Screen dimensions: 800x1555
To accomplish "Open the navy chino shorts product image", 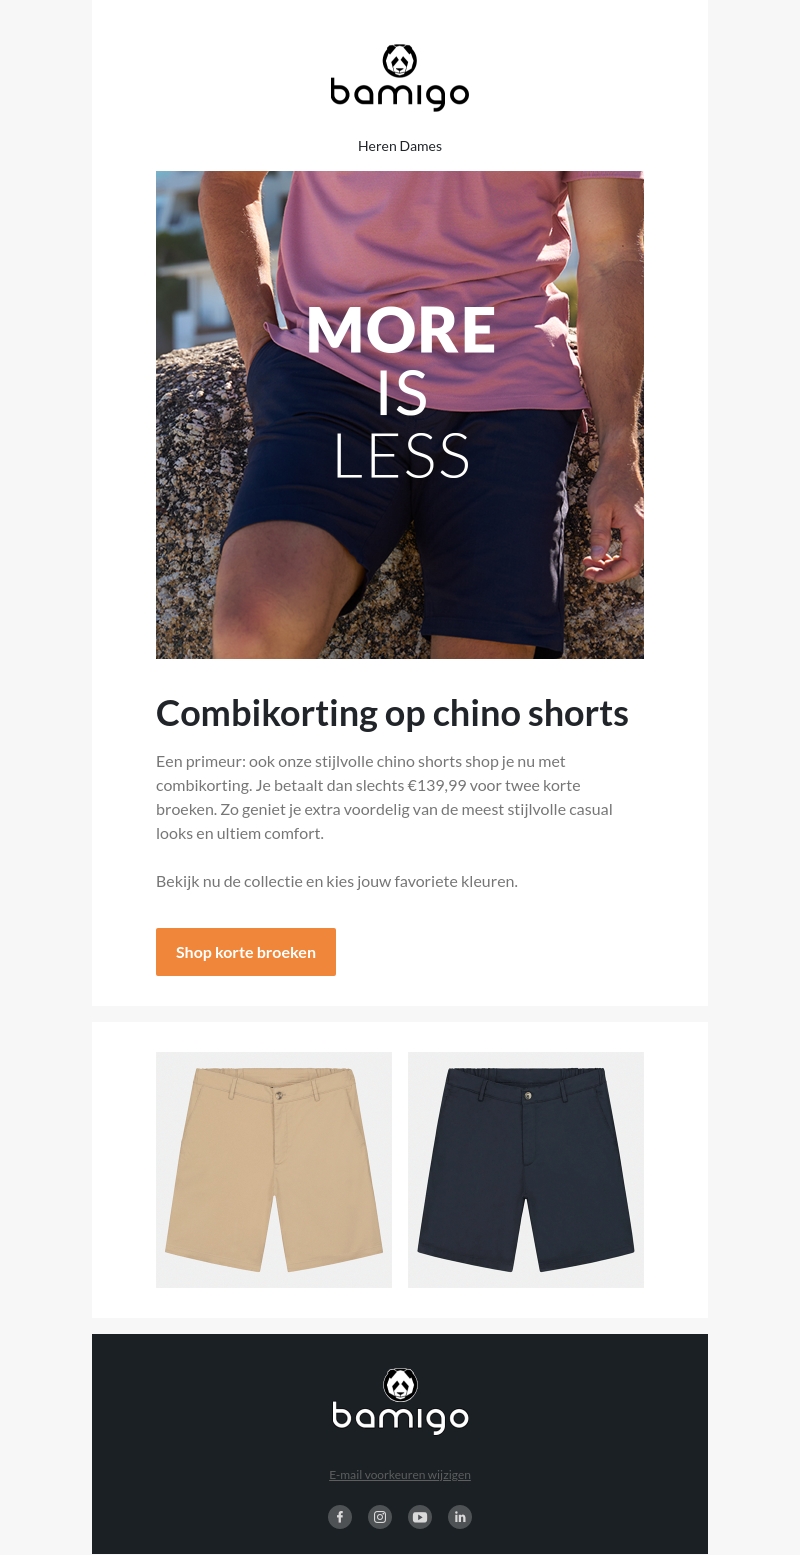I will tap(526, 1170).
